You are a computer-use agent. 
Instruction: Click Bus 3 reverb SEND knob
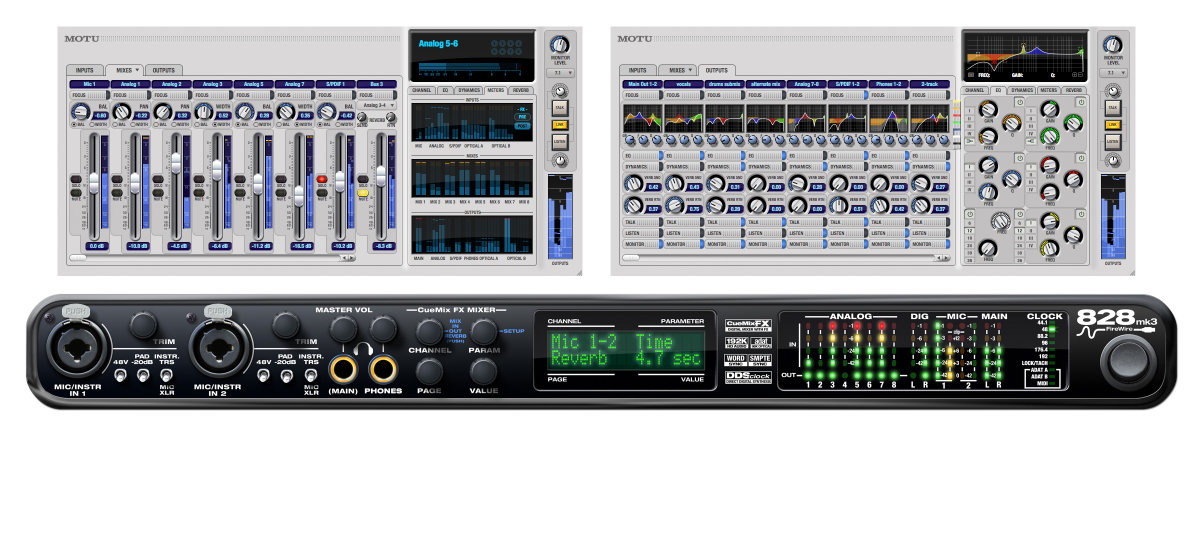(361, 116)
